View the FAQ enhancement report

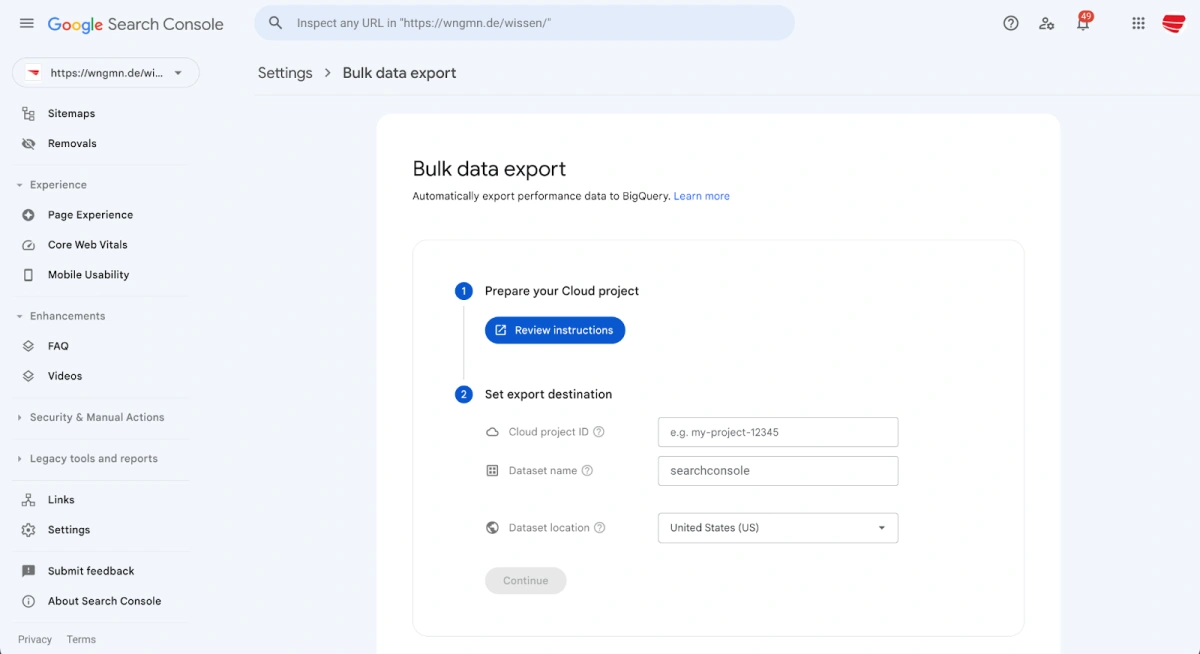click(59, 345)
